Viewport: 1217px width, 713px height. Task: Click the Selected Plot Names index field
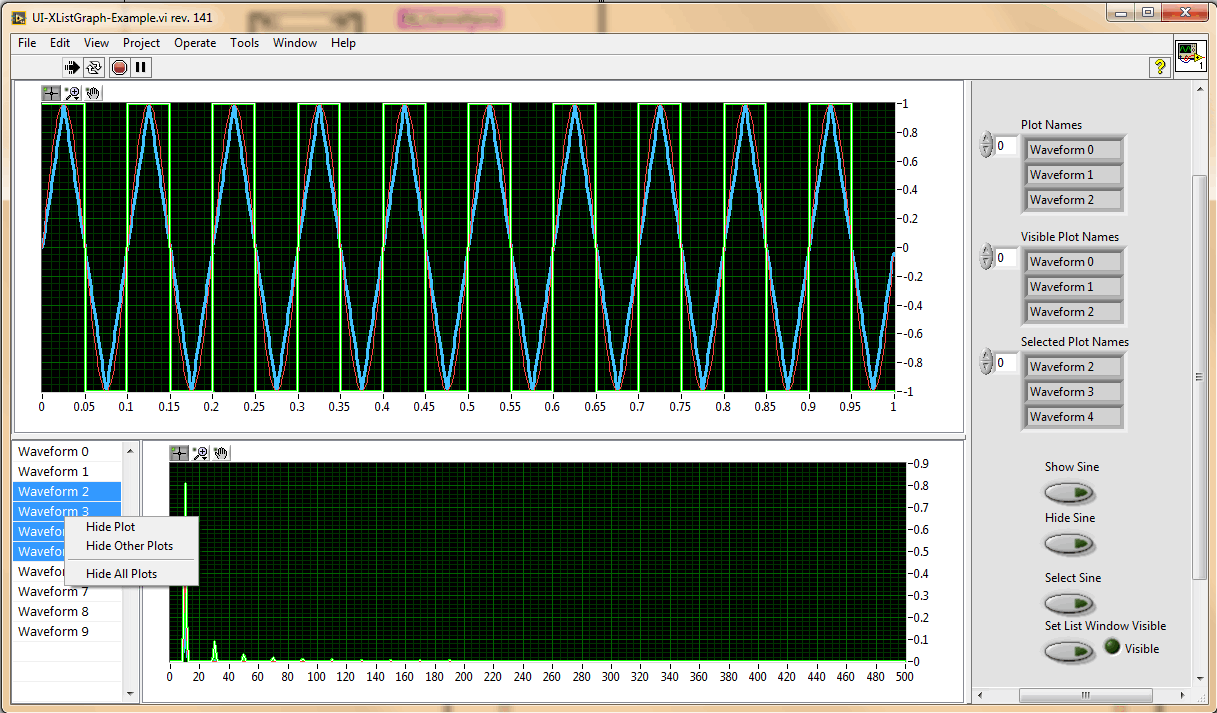coord(1006,362)
